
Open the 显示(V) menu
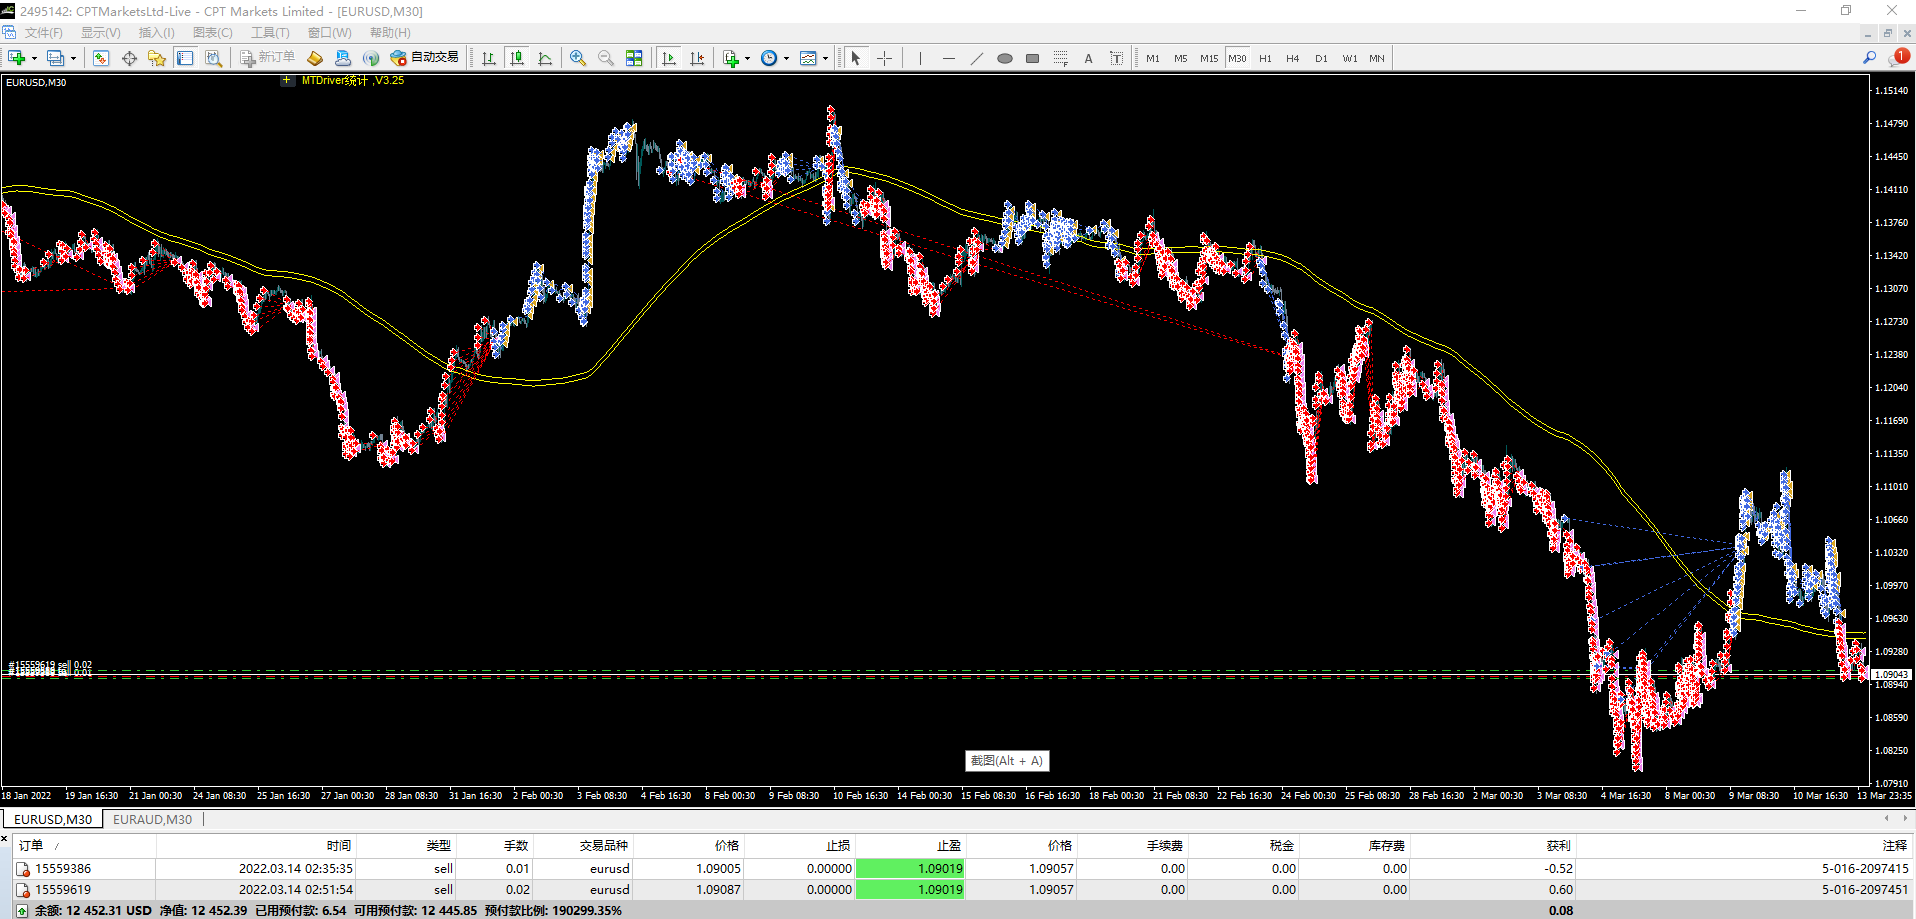[101, 33]
